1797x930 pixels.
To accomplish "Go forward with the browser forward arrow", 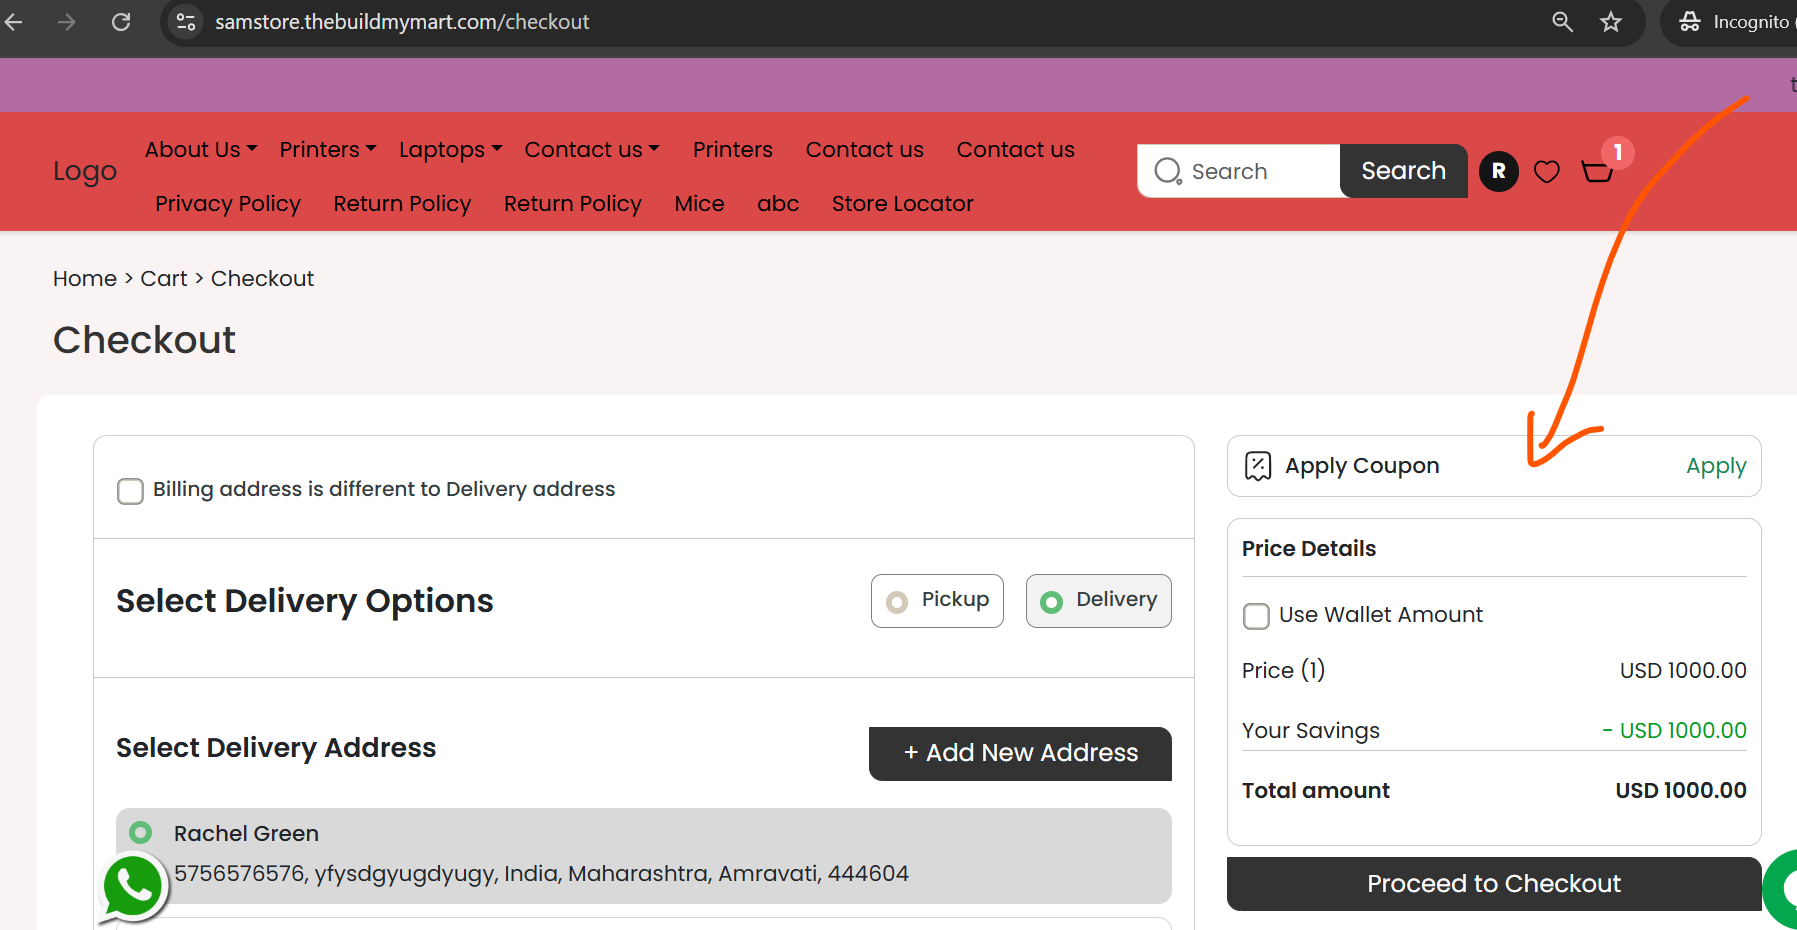I will [x=67, y=22].
